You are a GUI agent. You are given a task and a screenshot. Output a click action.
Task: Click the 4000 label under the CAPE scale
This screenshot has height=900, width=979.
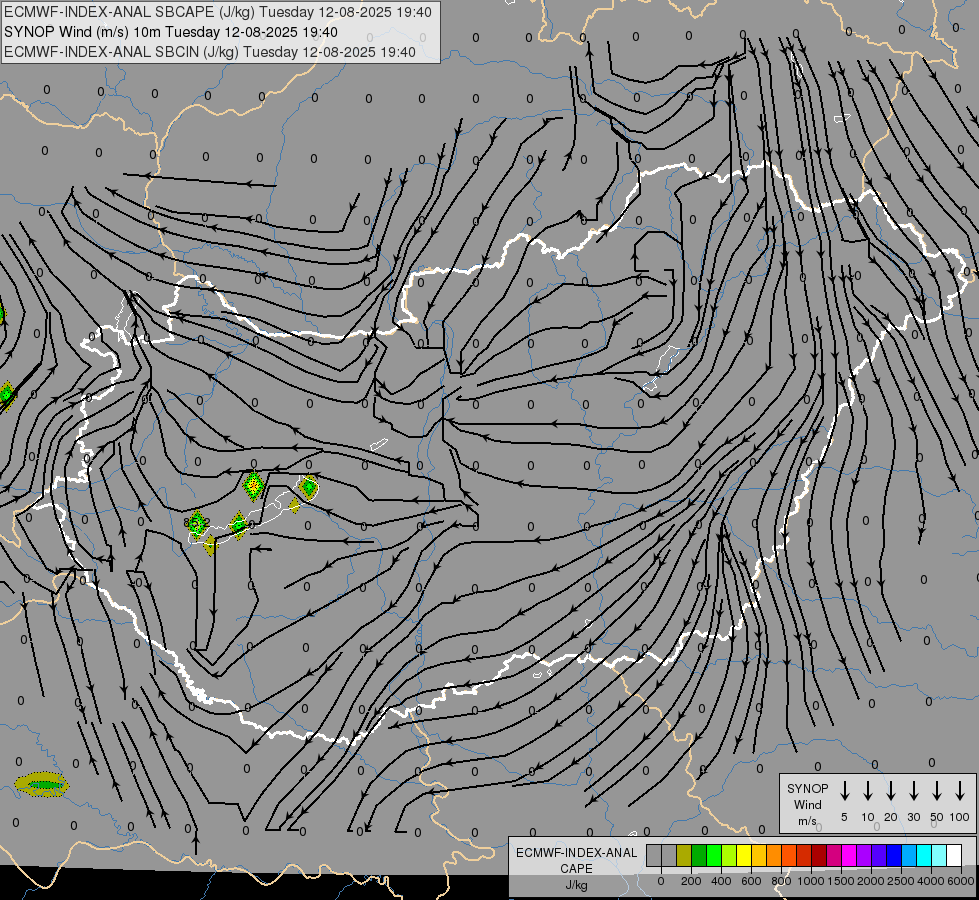[930, 881]
